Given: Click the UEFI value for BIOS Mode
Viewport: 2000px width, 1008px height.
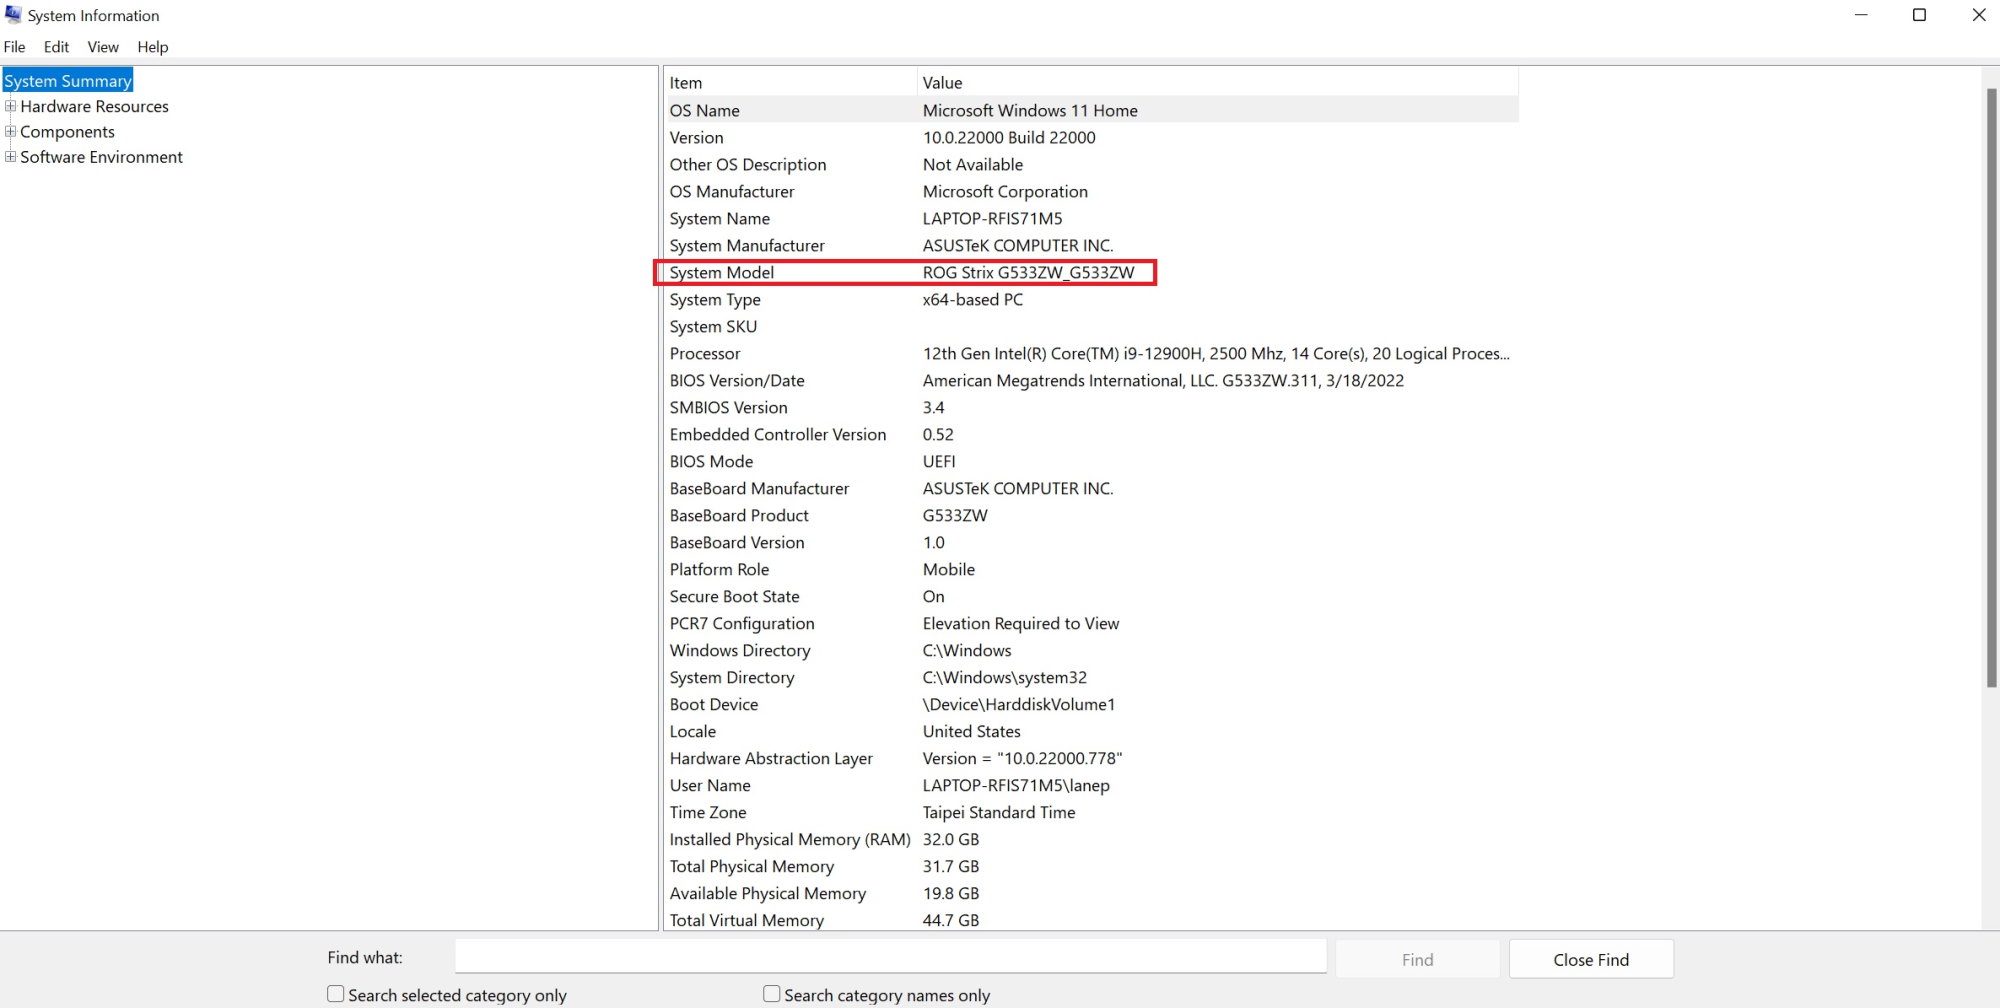Looking at the screenshot, I should pos(939,462).
